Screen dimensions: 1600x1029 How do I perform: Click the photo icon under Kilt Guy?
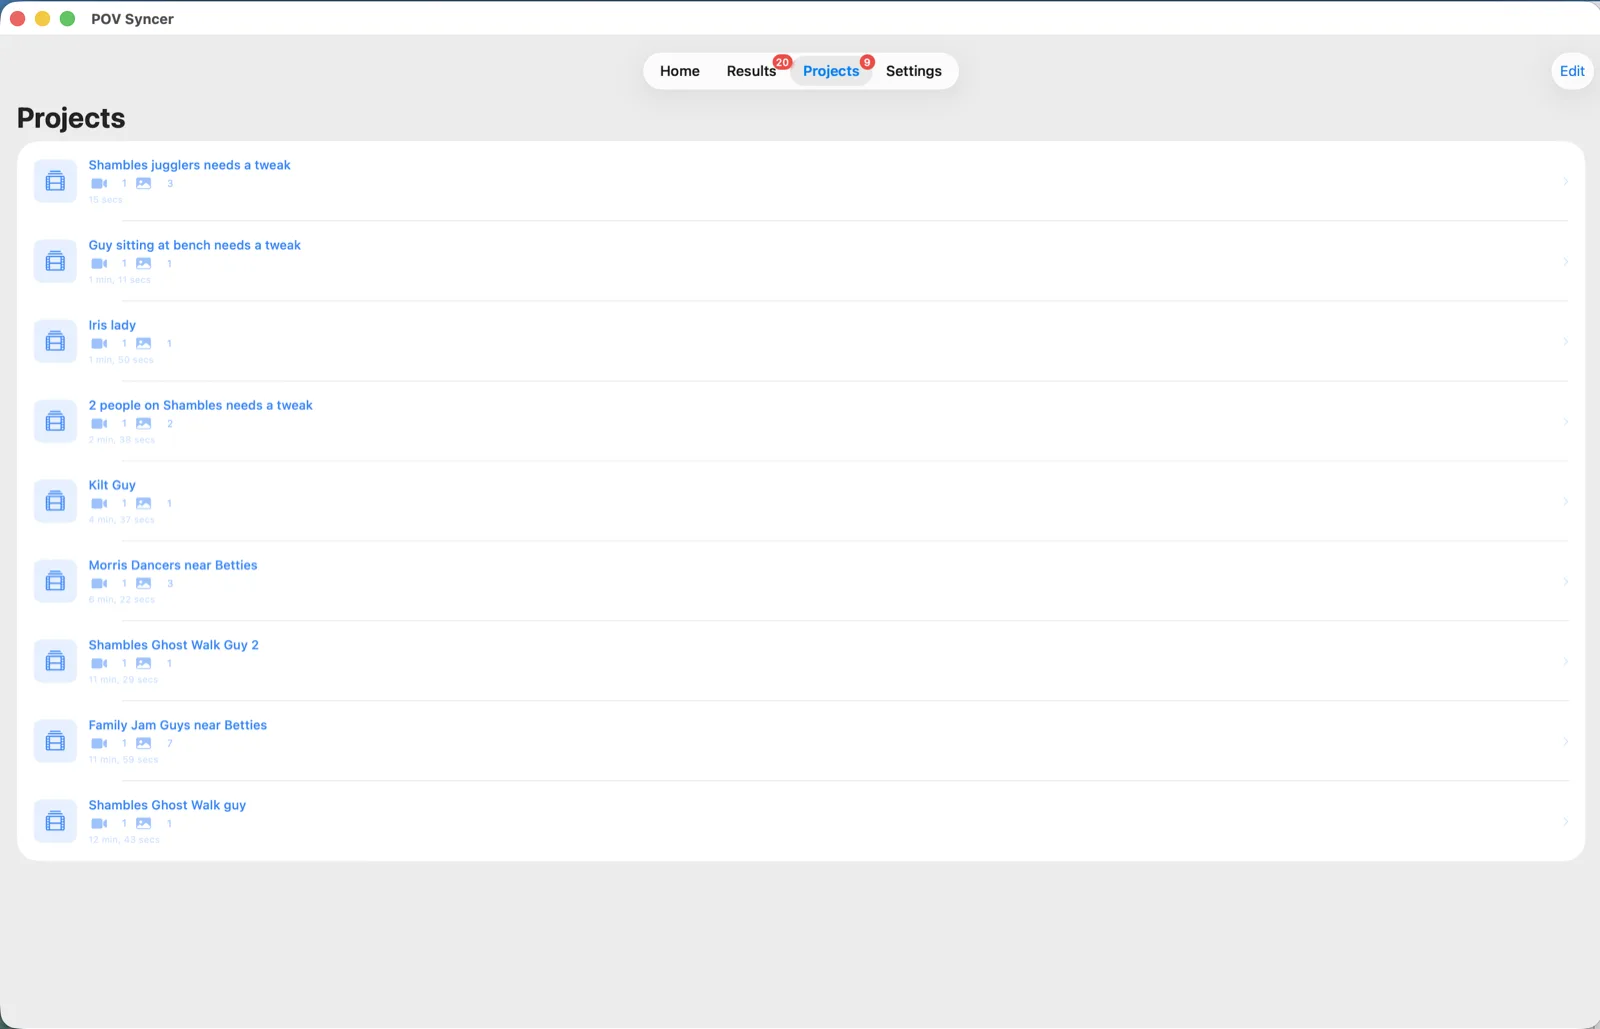[144, 504]
